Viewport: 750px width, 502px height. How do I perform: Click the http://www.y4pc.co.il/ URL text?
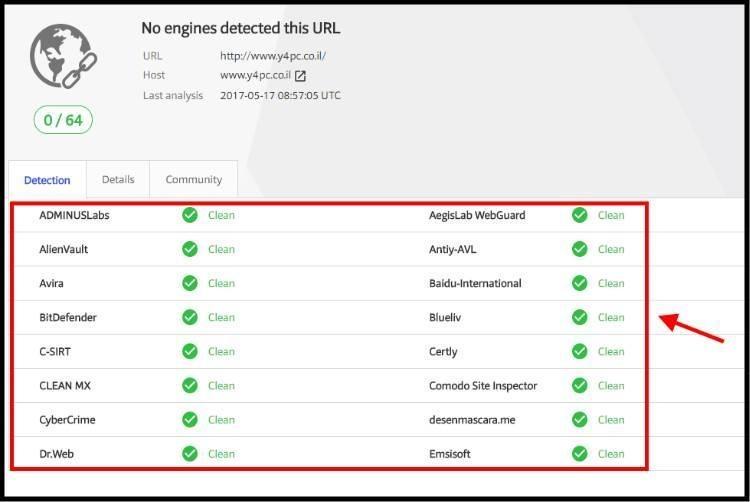click(273, 56)
